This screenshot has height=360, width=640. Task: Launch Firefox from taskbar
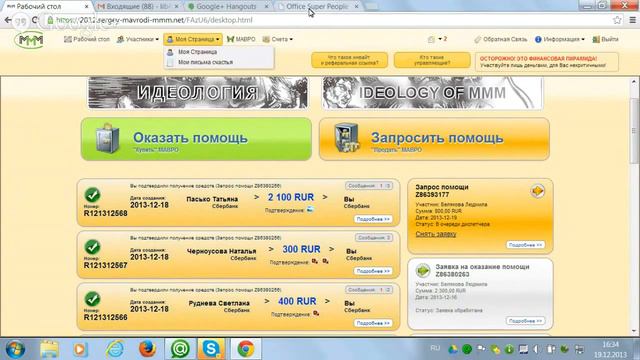(x=147, y=349)
